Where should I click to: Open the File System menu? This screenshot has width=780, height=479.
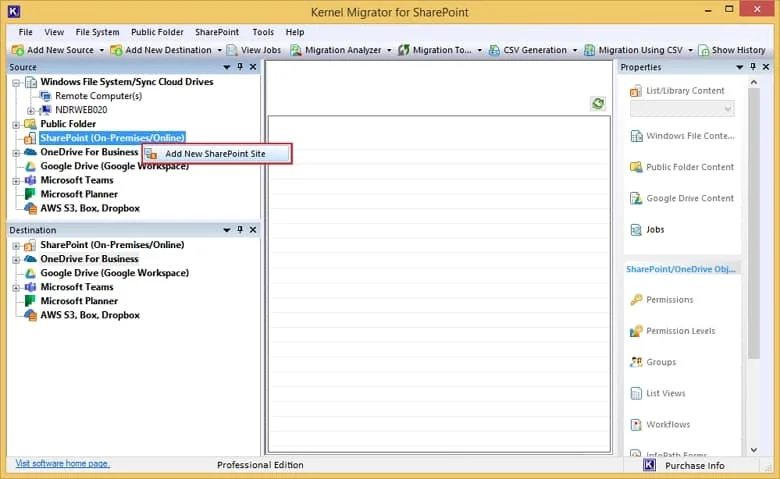pyautogui.click(x=98, y=32)
